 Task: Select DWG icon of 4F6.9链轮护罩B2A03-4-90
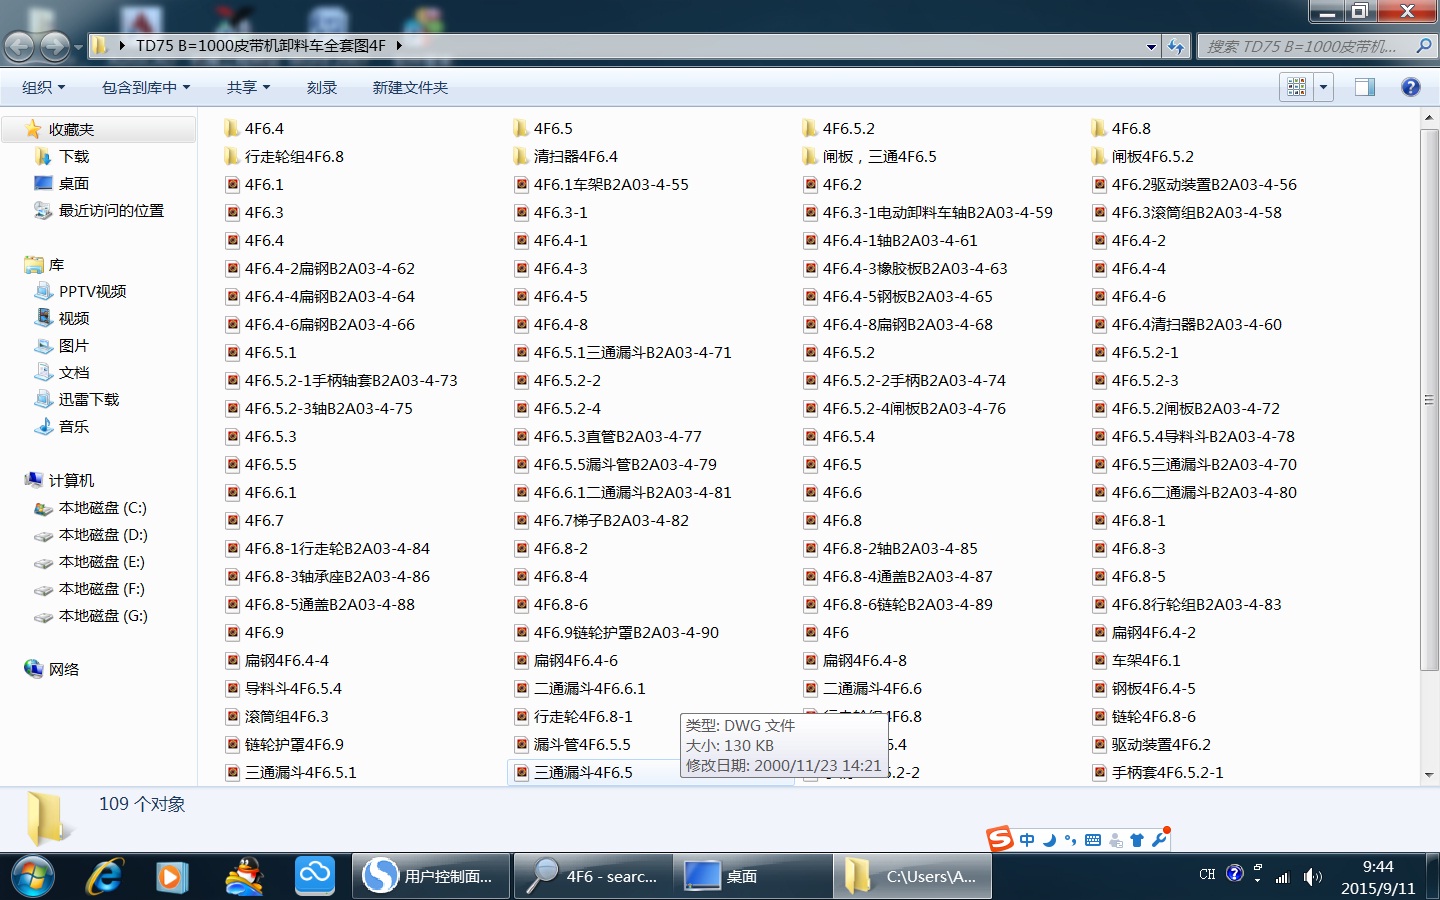pyautogui.click(x=521, y=632)
